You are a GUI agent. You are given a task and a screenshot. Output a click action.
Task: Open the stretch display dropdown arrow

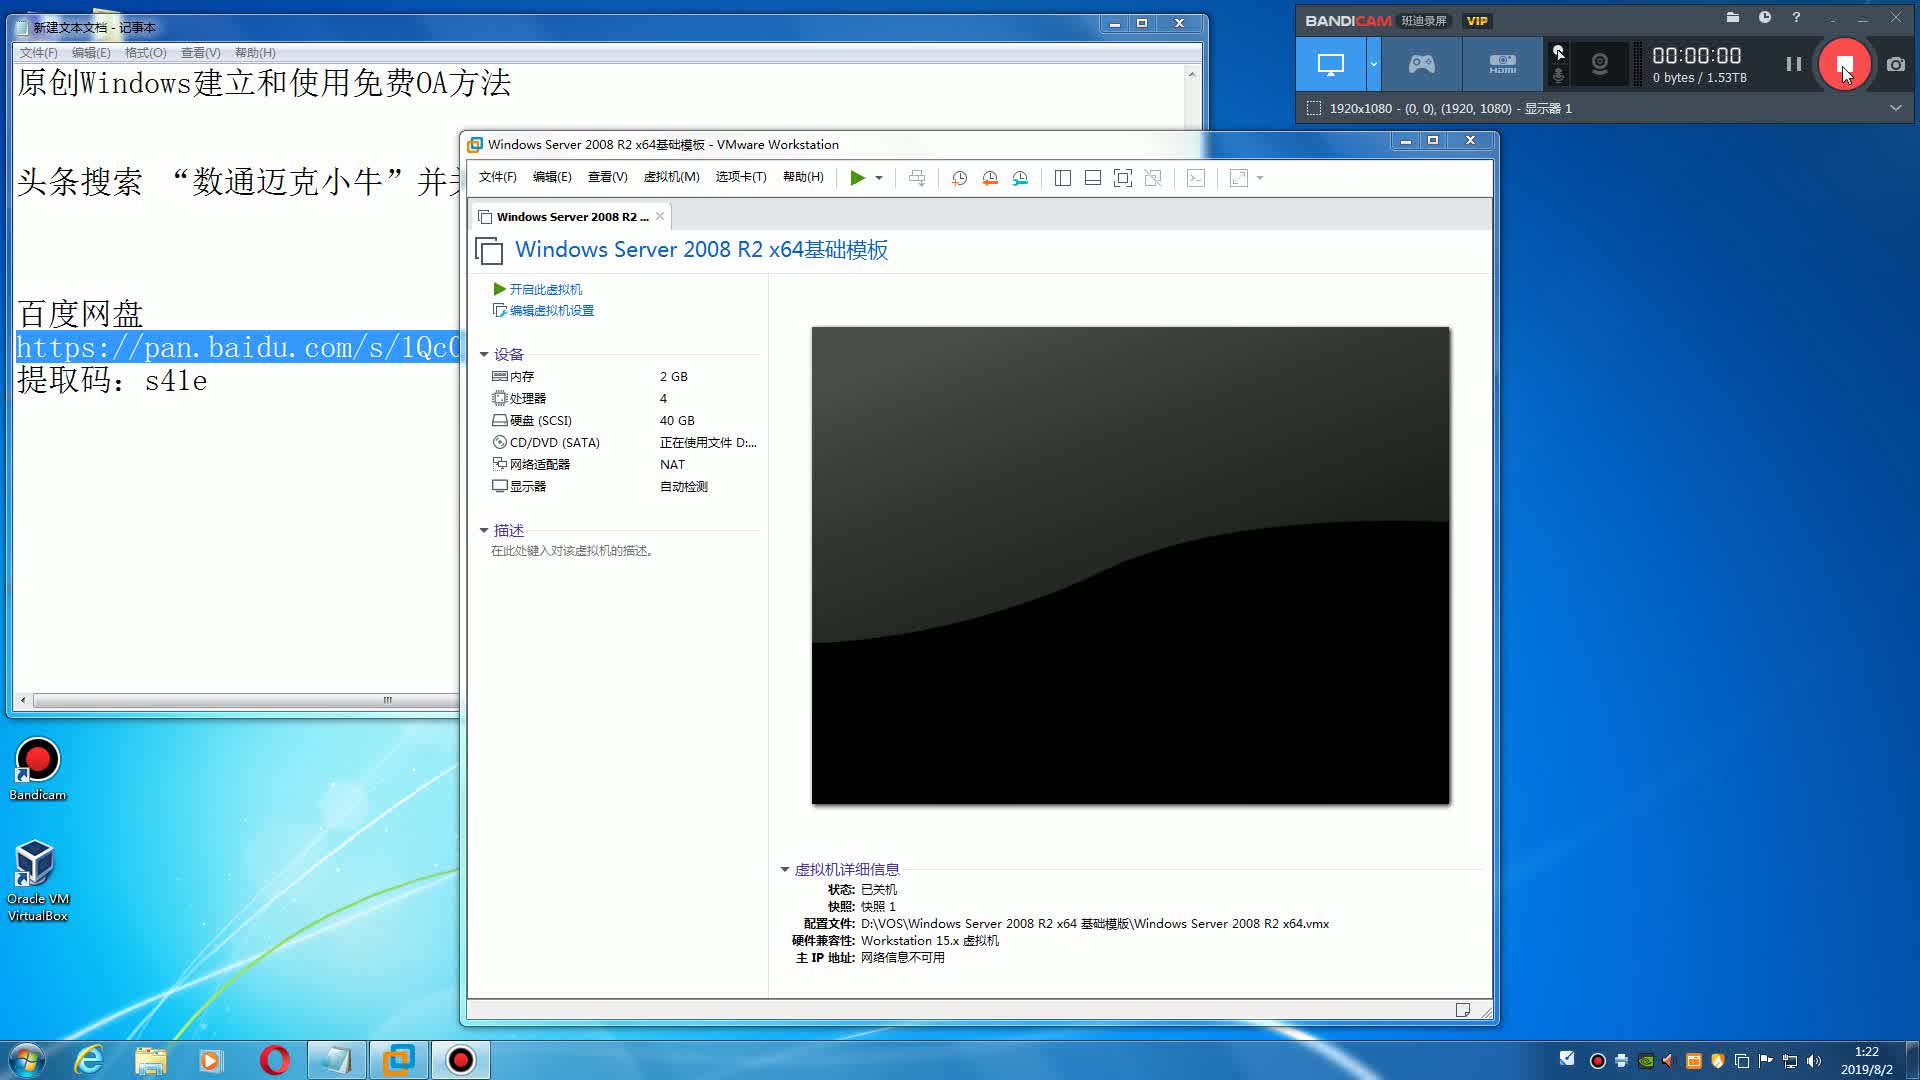pyautogui.click(x=1260, y=178)
